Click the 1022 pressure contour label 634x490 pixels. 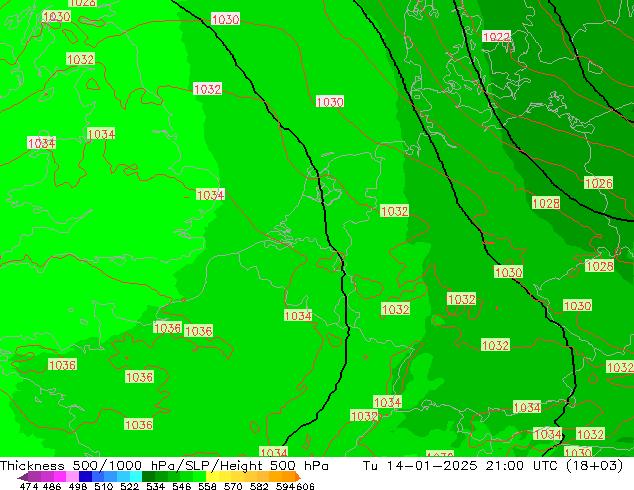pyautogui.click(x=497, y=37)
